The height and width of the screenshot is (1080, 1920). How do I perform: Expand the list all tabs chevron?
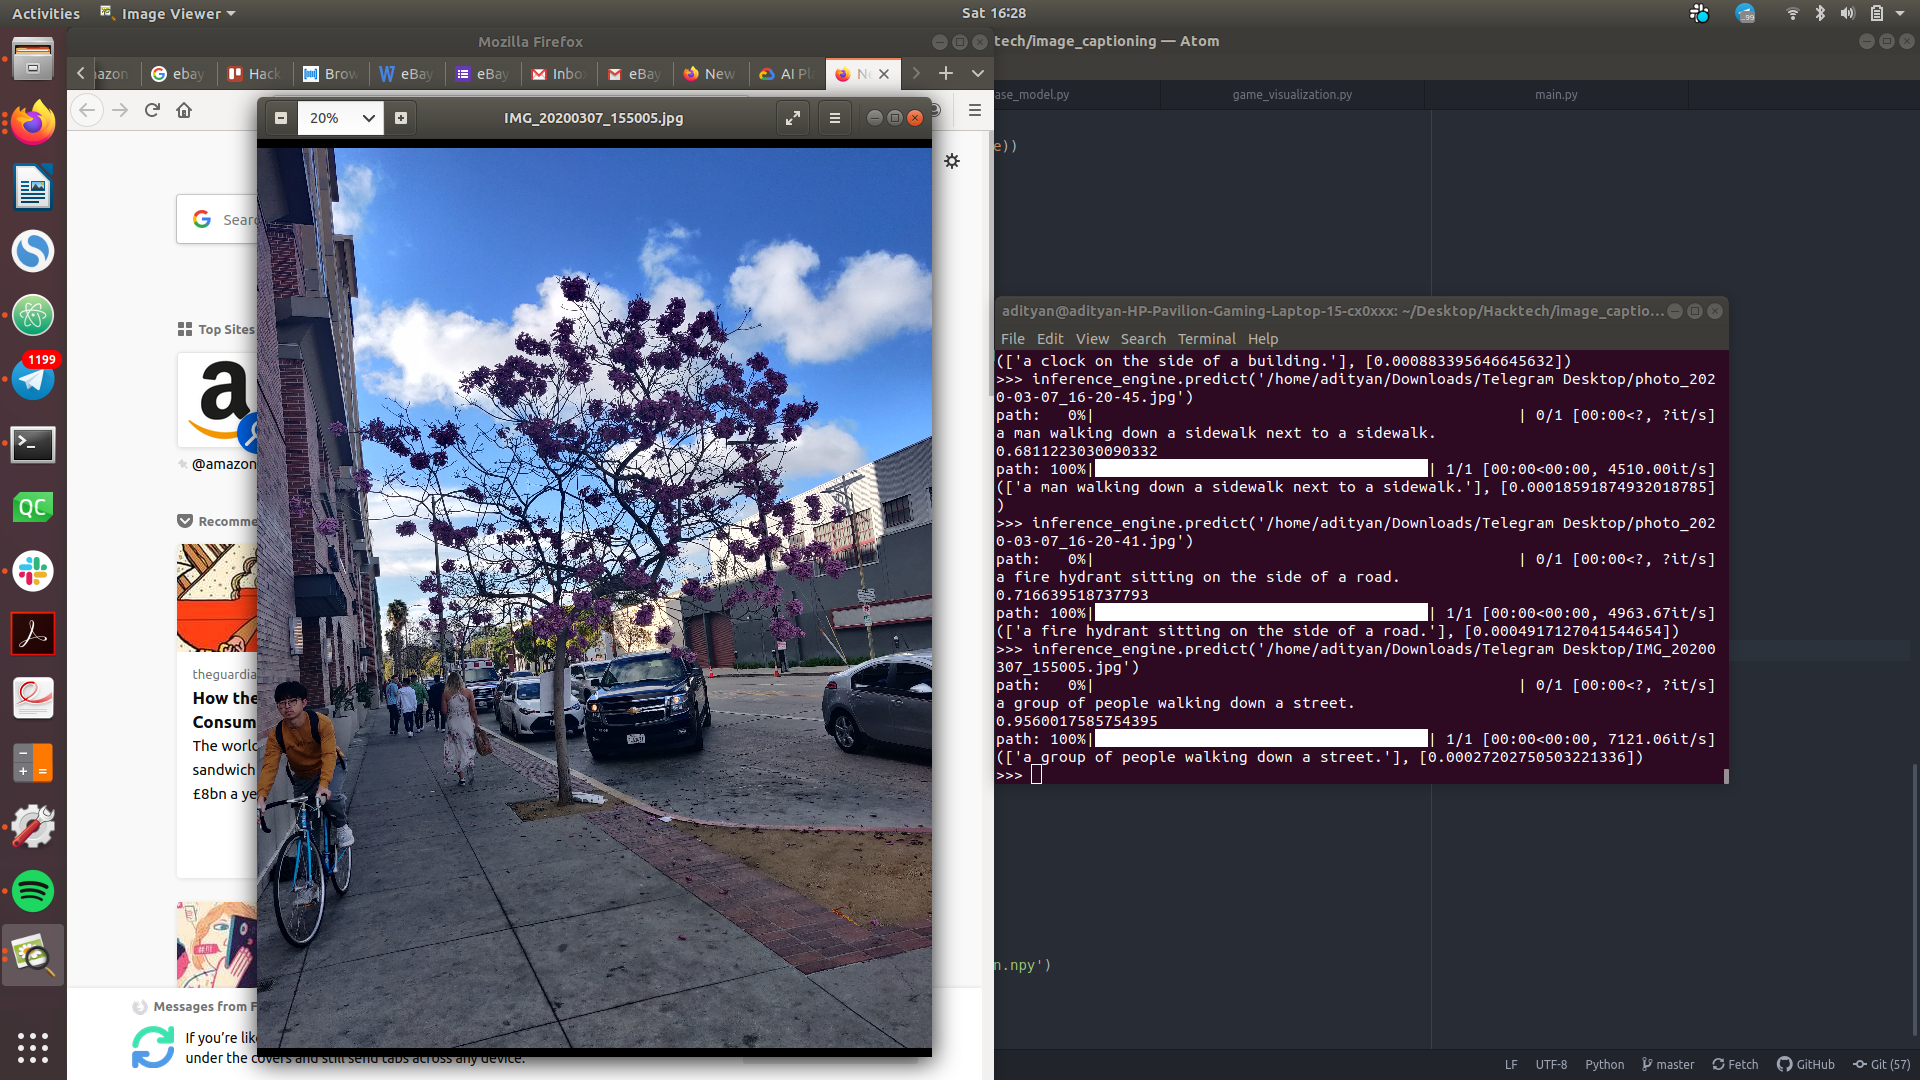pyautogui.click(x=978, y=73)
